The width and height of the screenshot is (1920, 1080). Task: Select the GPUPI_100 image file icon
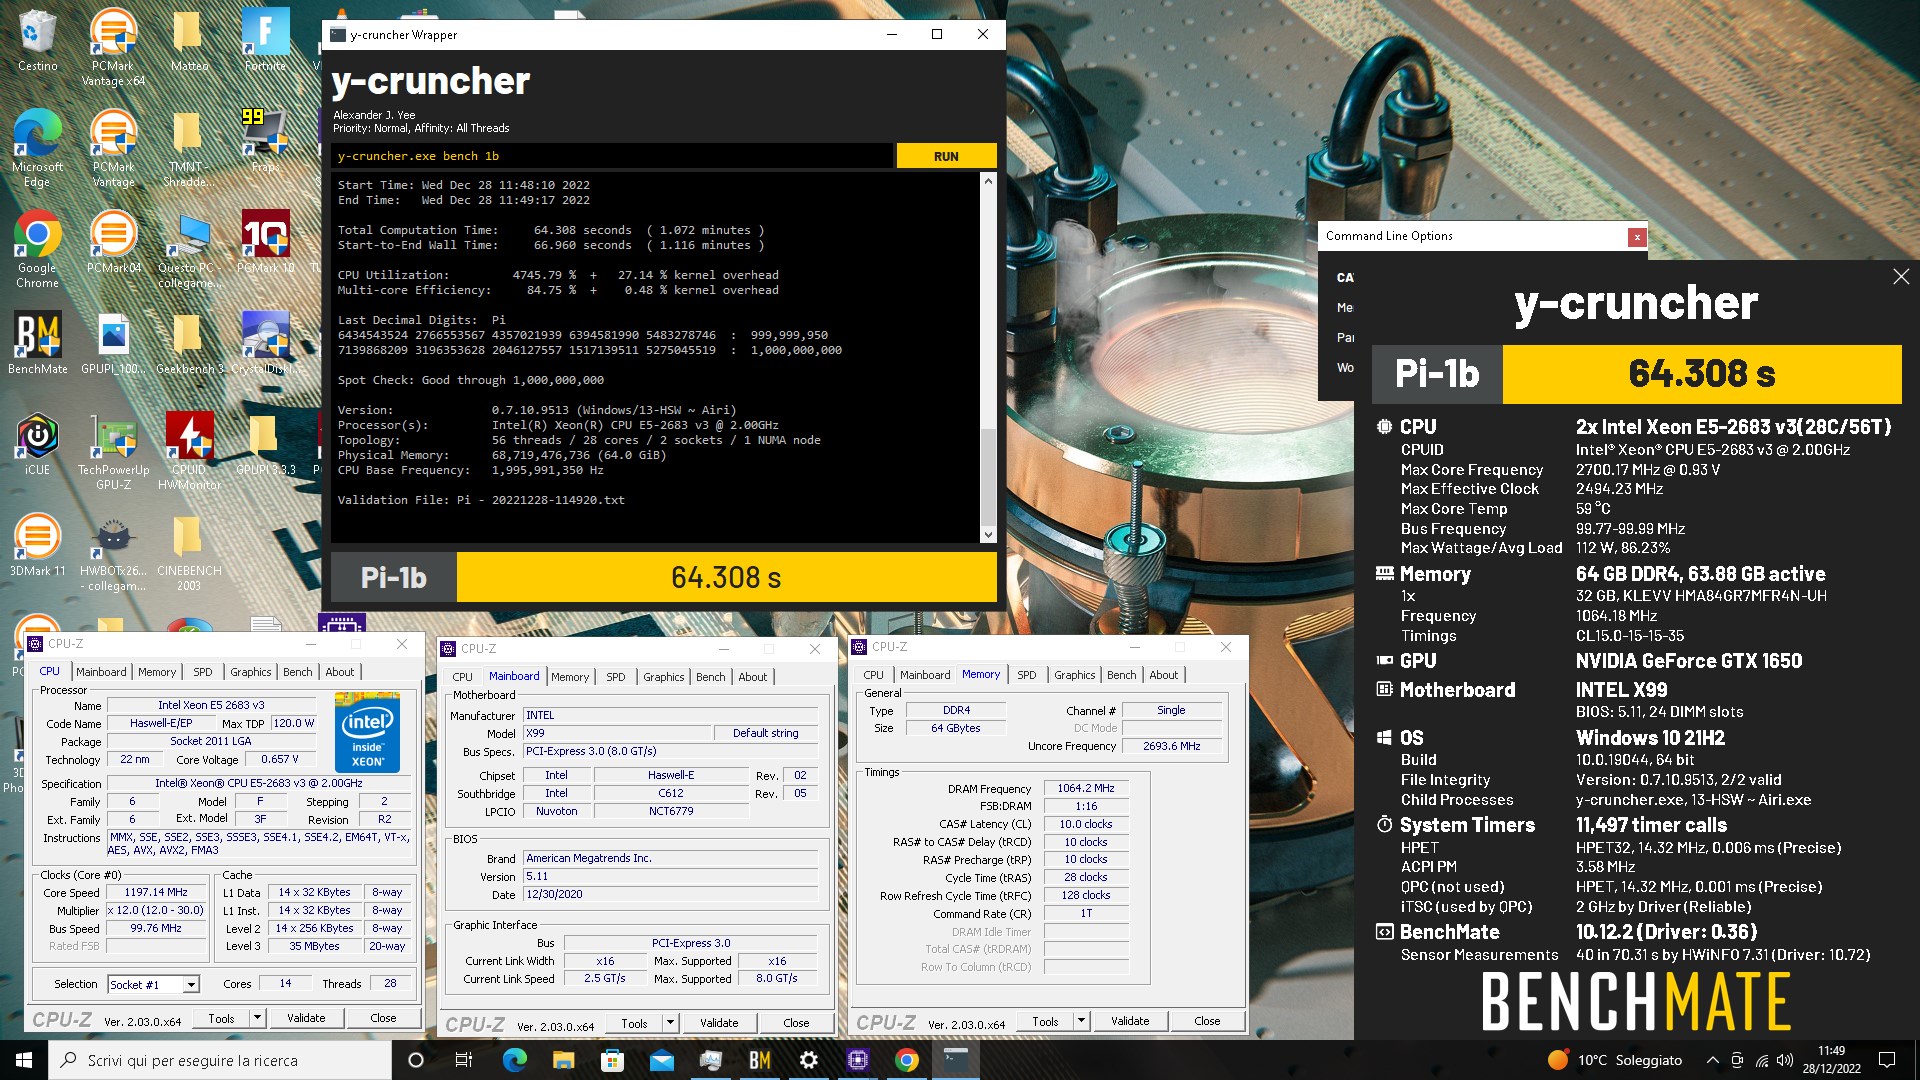(x=113, y=343)
